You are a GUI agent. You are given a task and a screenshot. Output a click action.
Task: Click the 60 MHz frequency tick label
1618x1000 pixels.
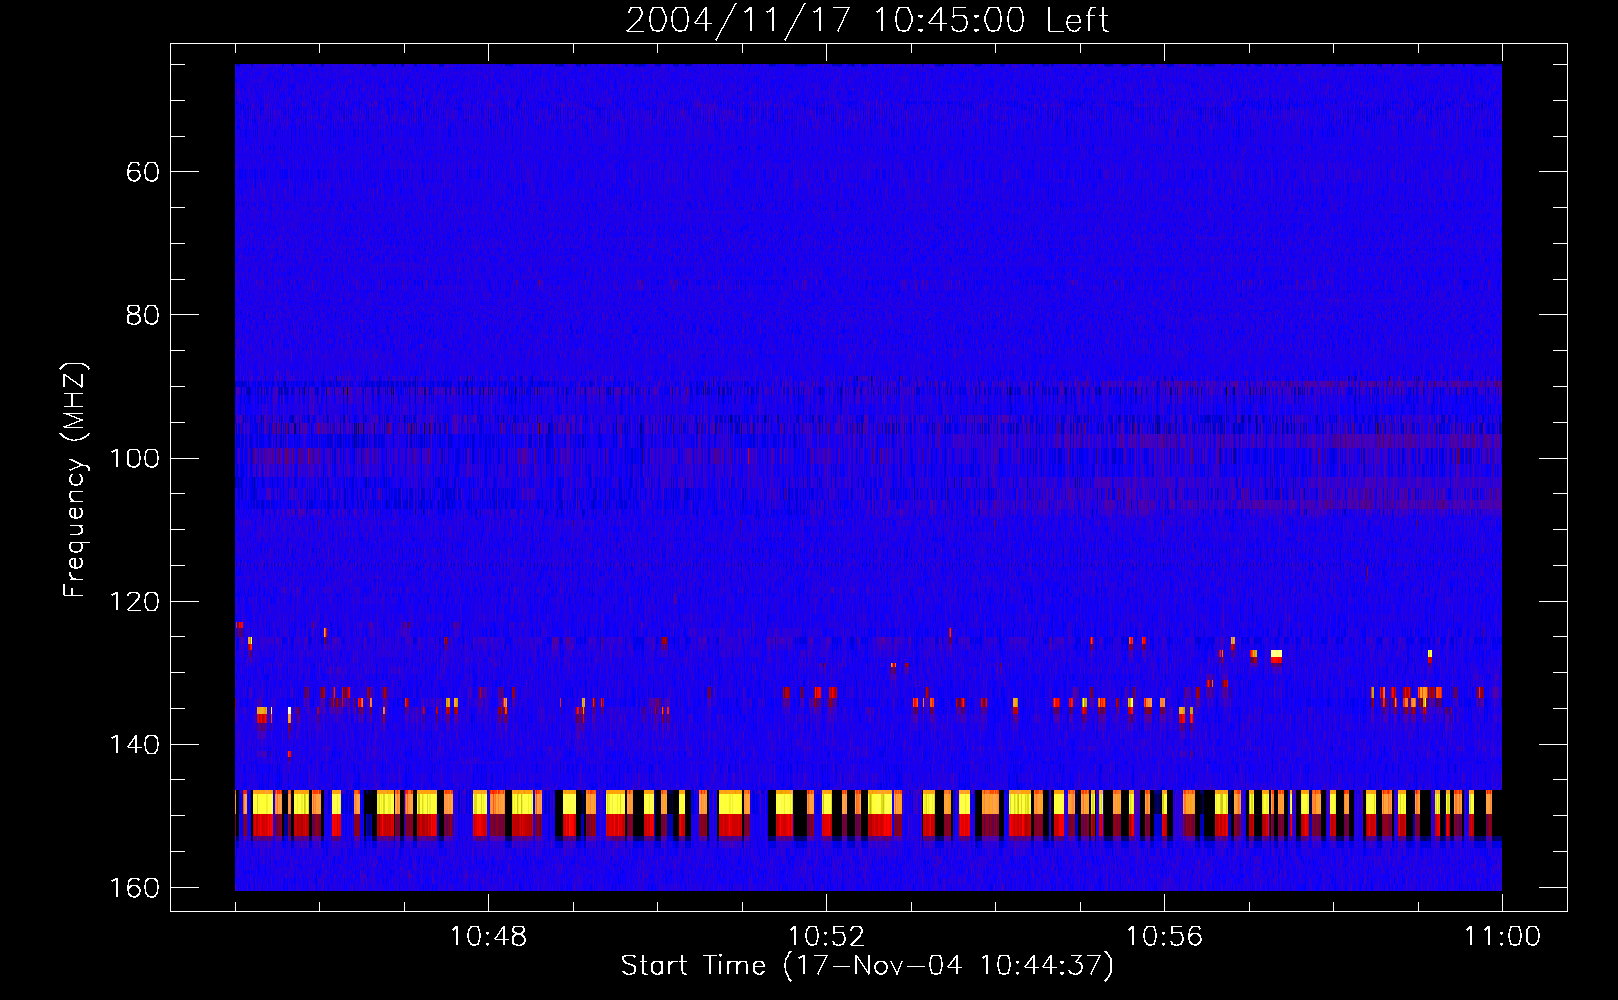142,172
